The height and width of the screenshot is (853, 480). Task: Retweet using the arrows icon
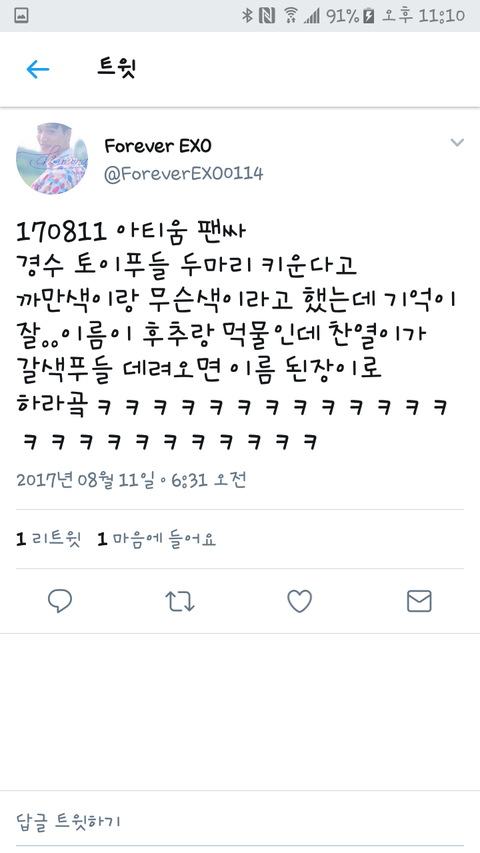coord(180,601)
